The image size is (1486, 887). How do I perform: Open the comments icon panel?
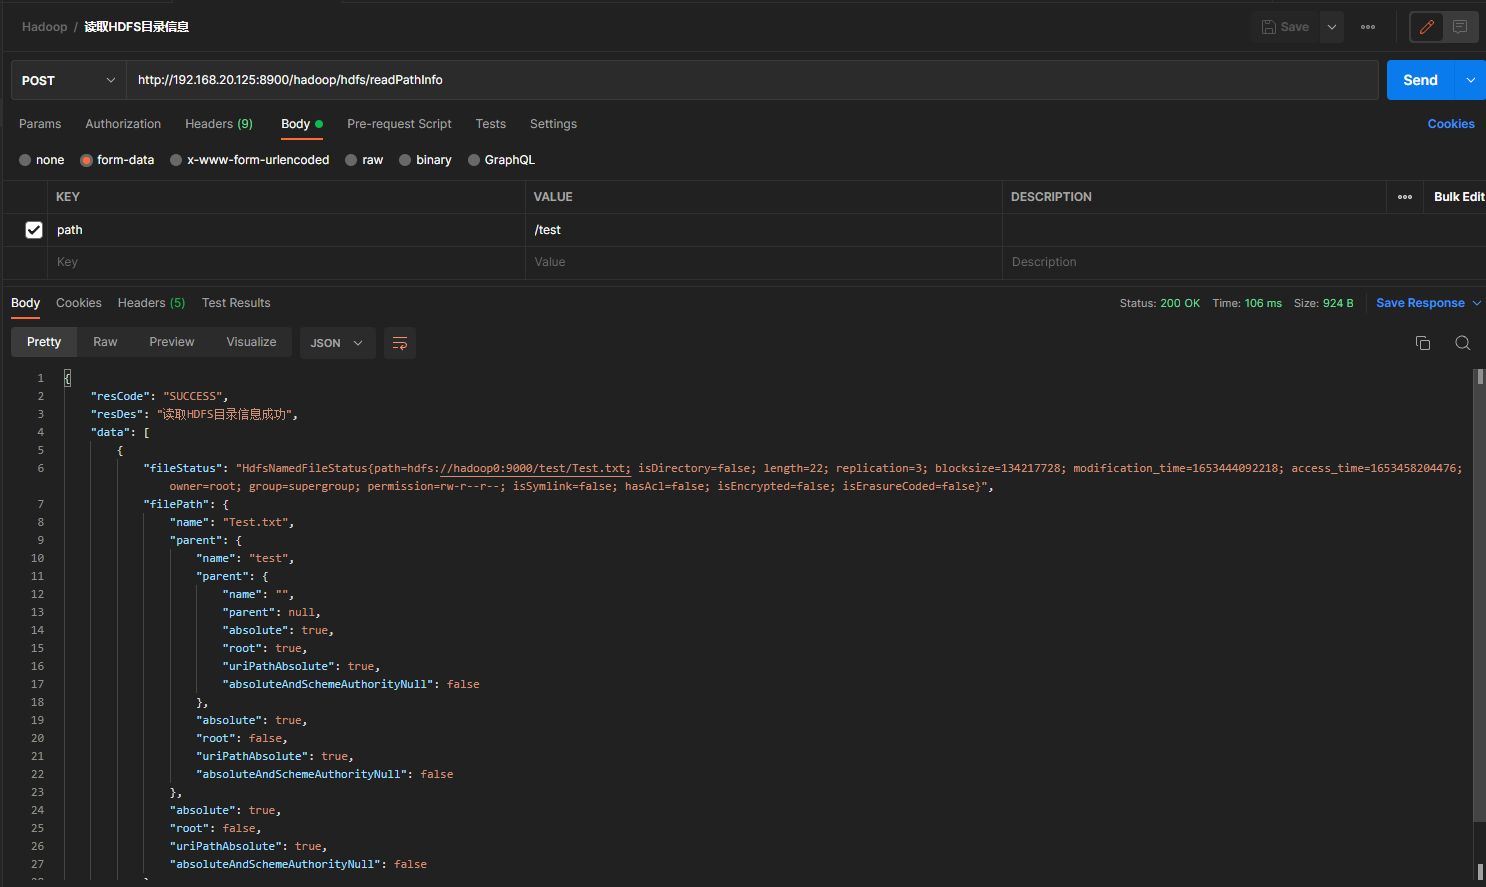coord(1460,27)
